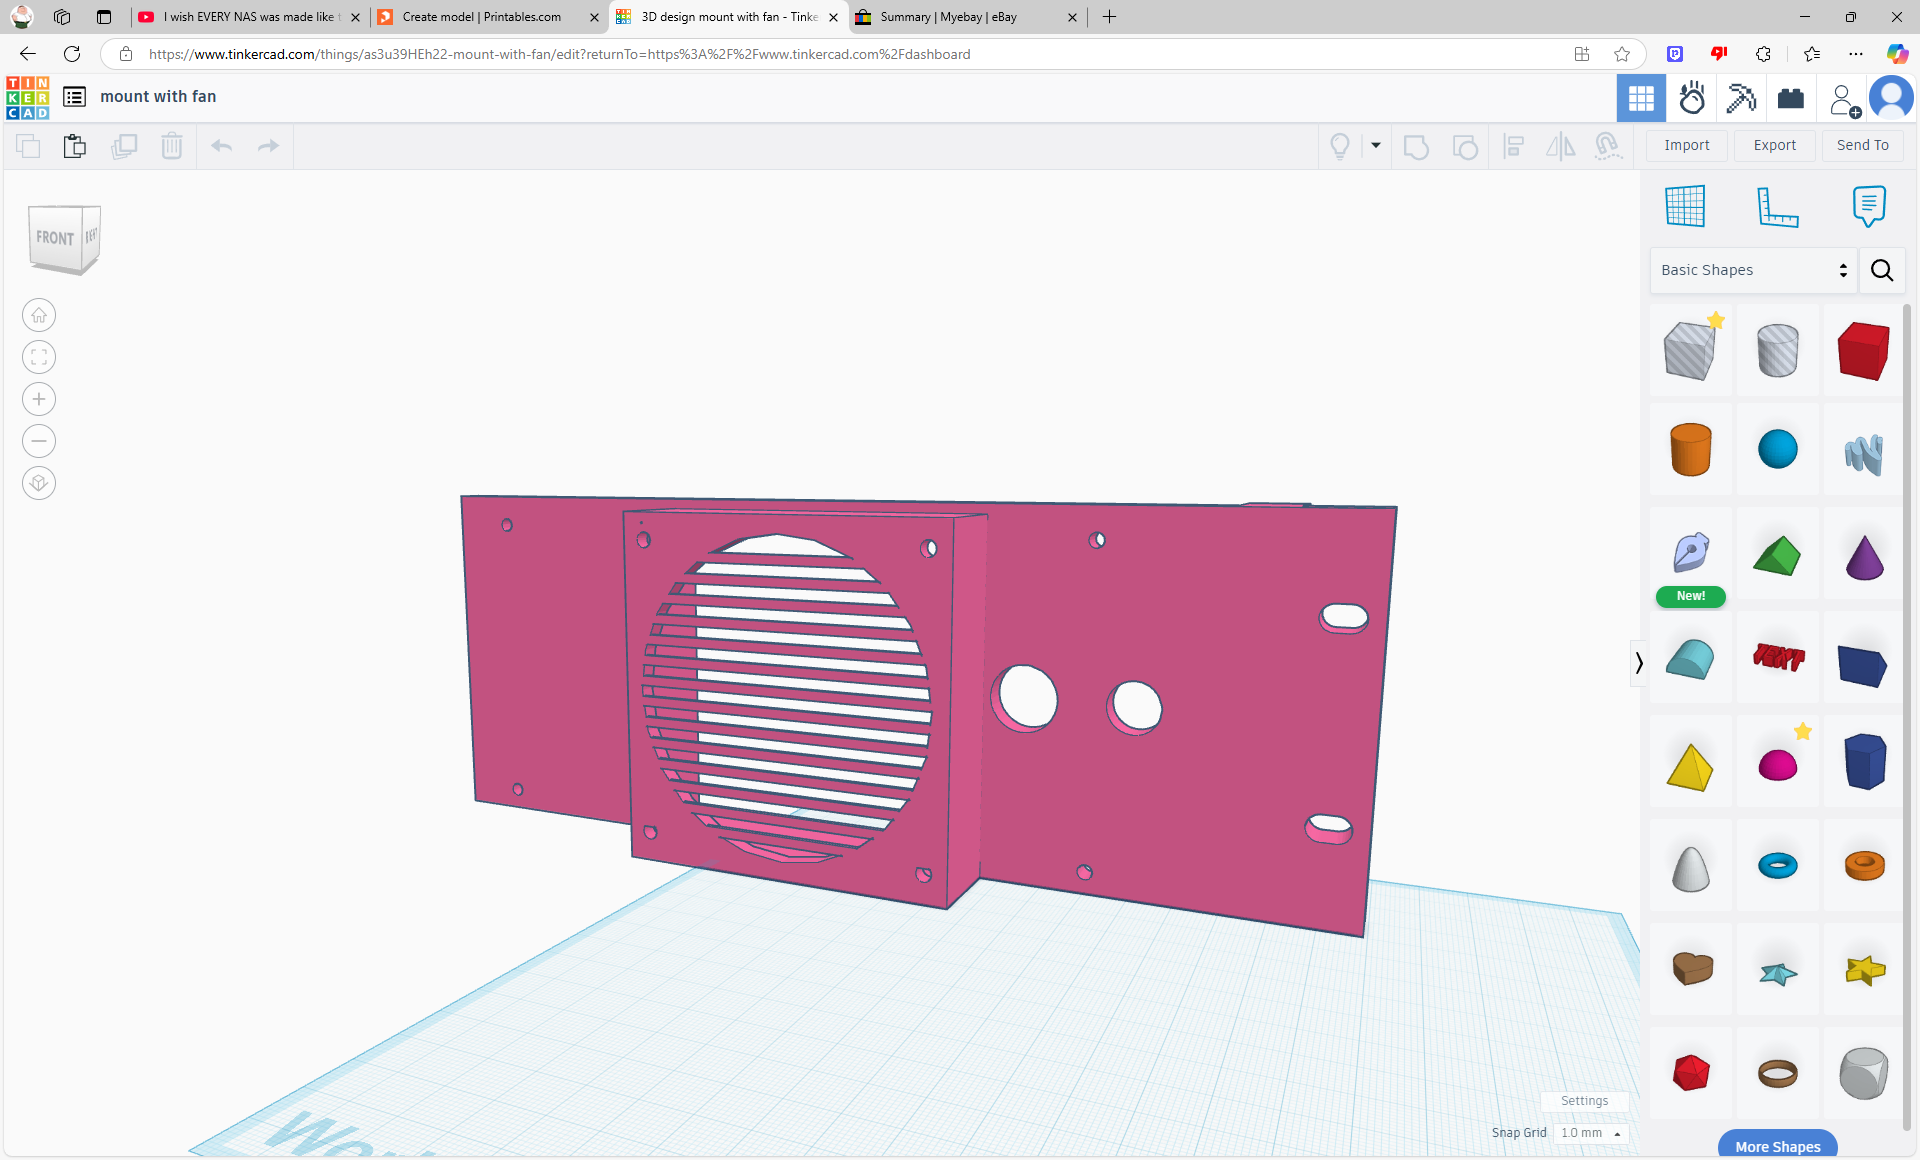Switch to the eBay Summary tab
Screen dimensions: 1920x1160
[966, 17]
